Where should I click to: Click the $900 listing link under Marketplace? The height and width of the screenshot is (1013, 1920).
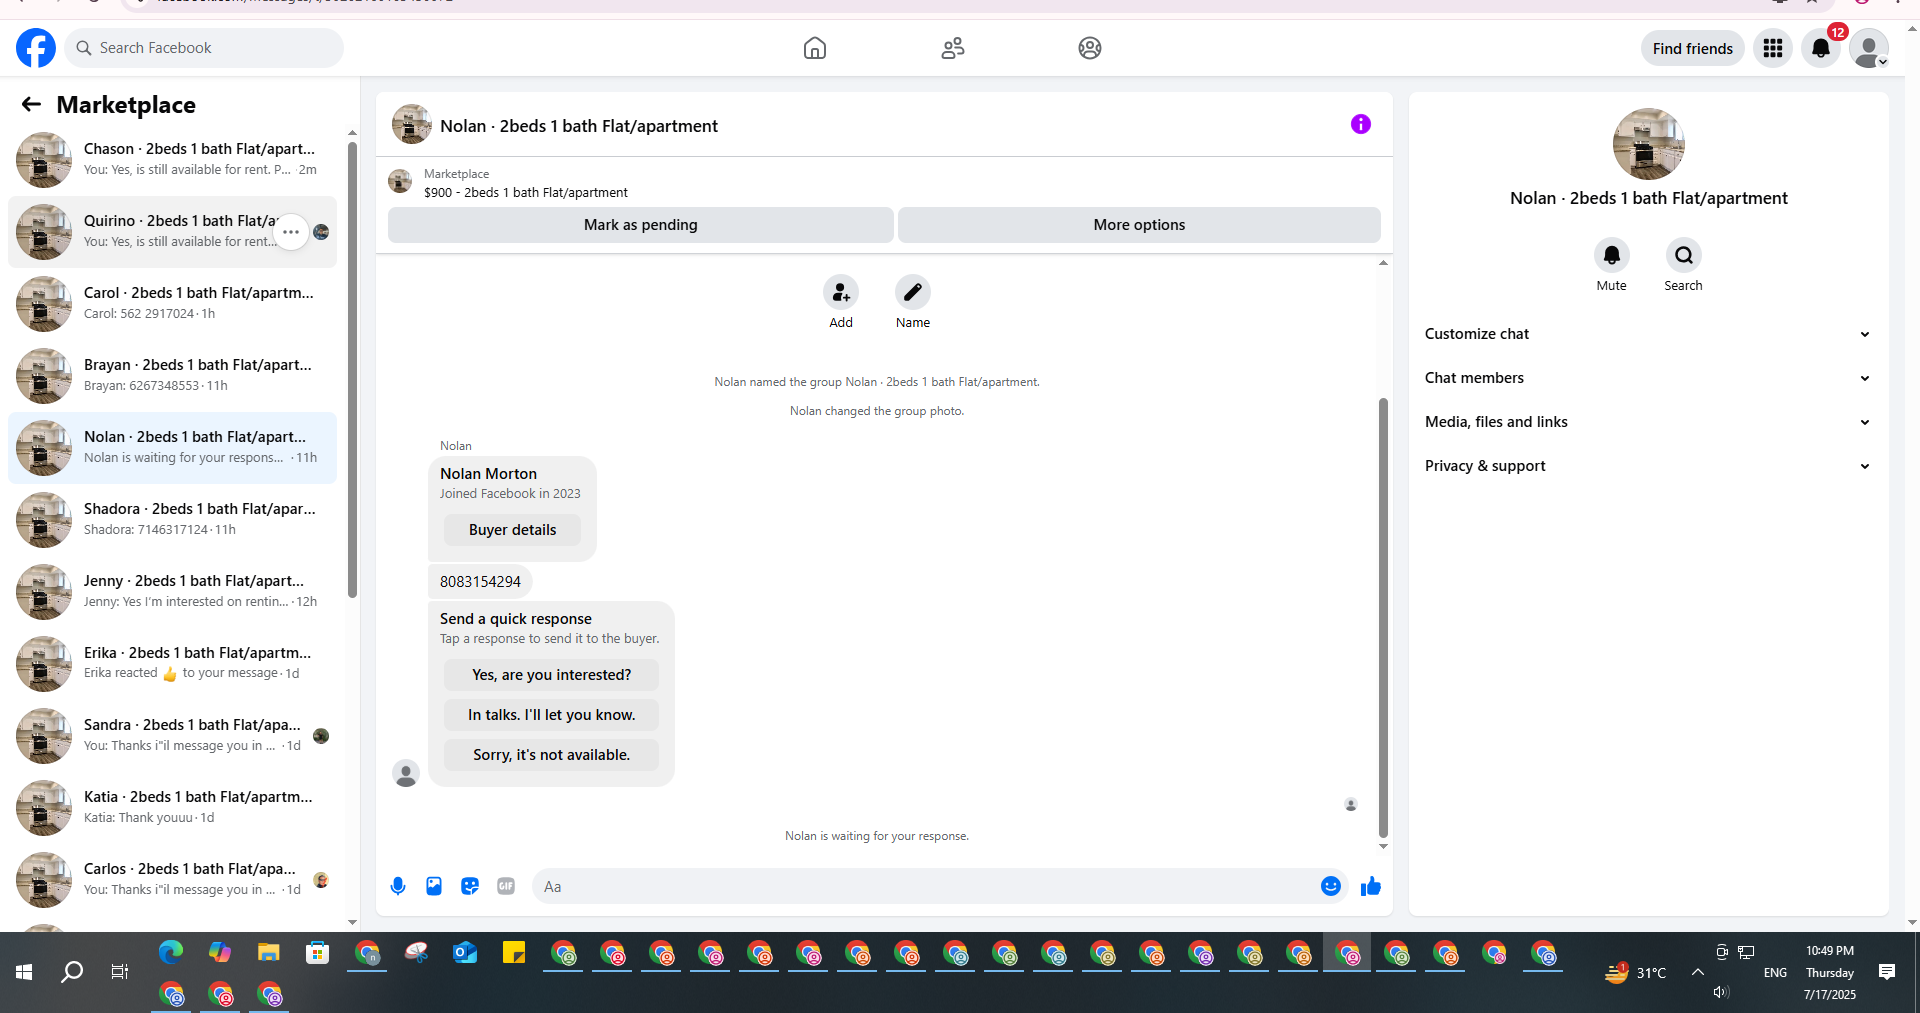(526, 193)
